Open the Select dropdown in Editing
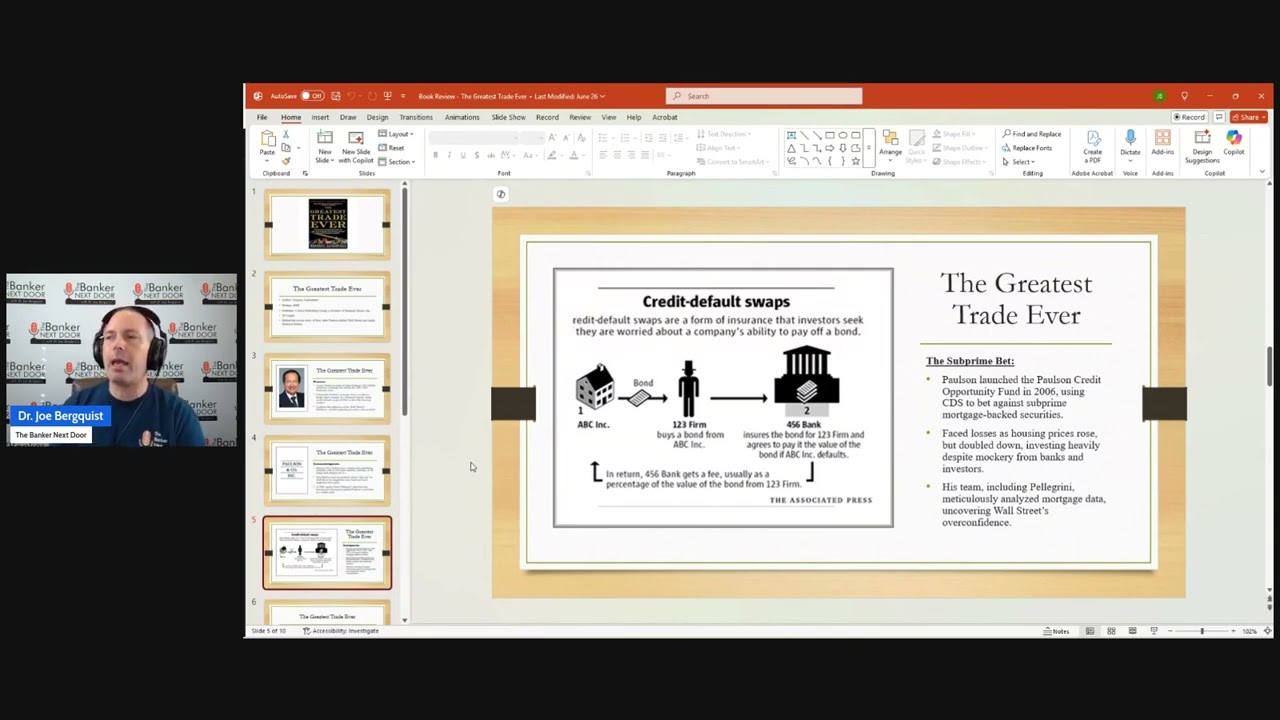Viewport: 1280px width, 720px height. tap(1019, 162)
